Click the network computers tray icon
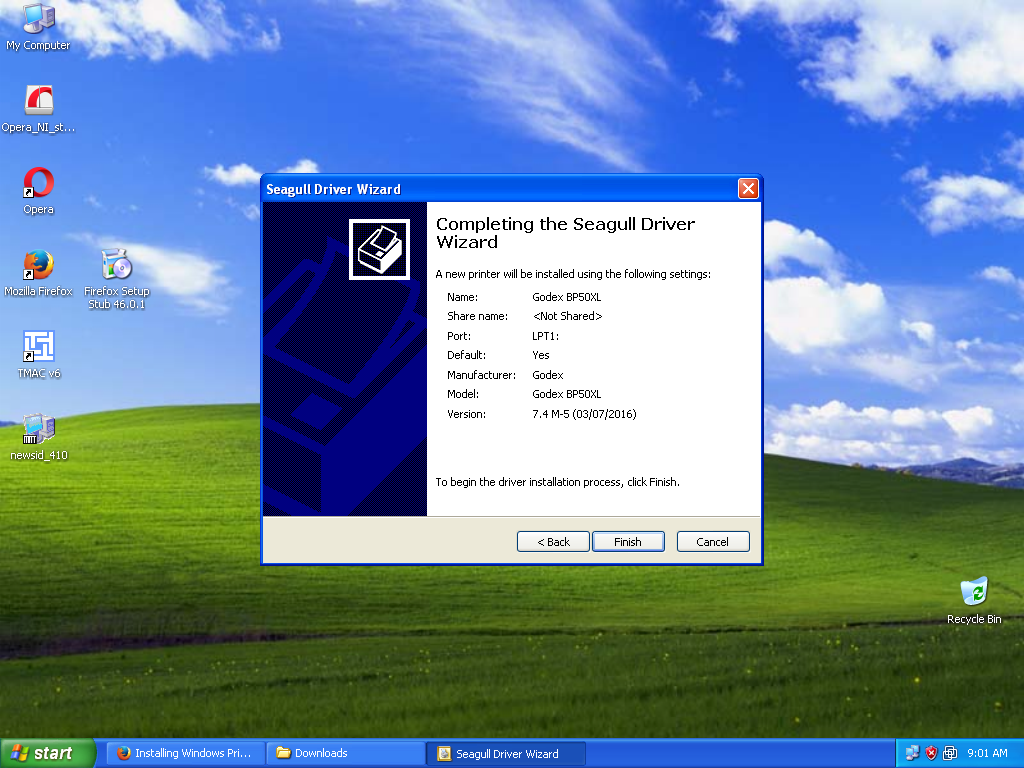The image size is (1024, 768). (x=912, y=753)
